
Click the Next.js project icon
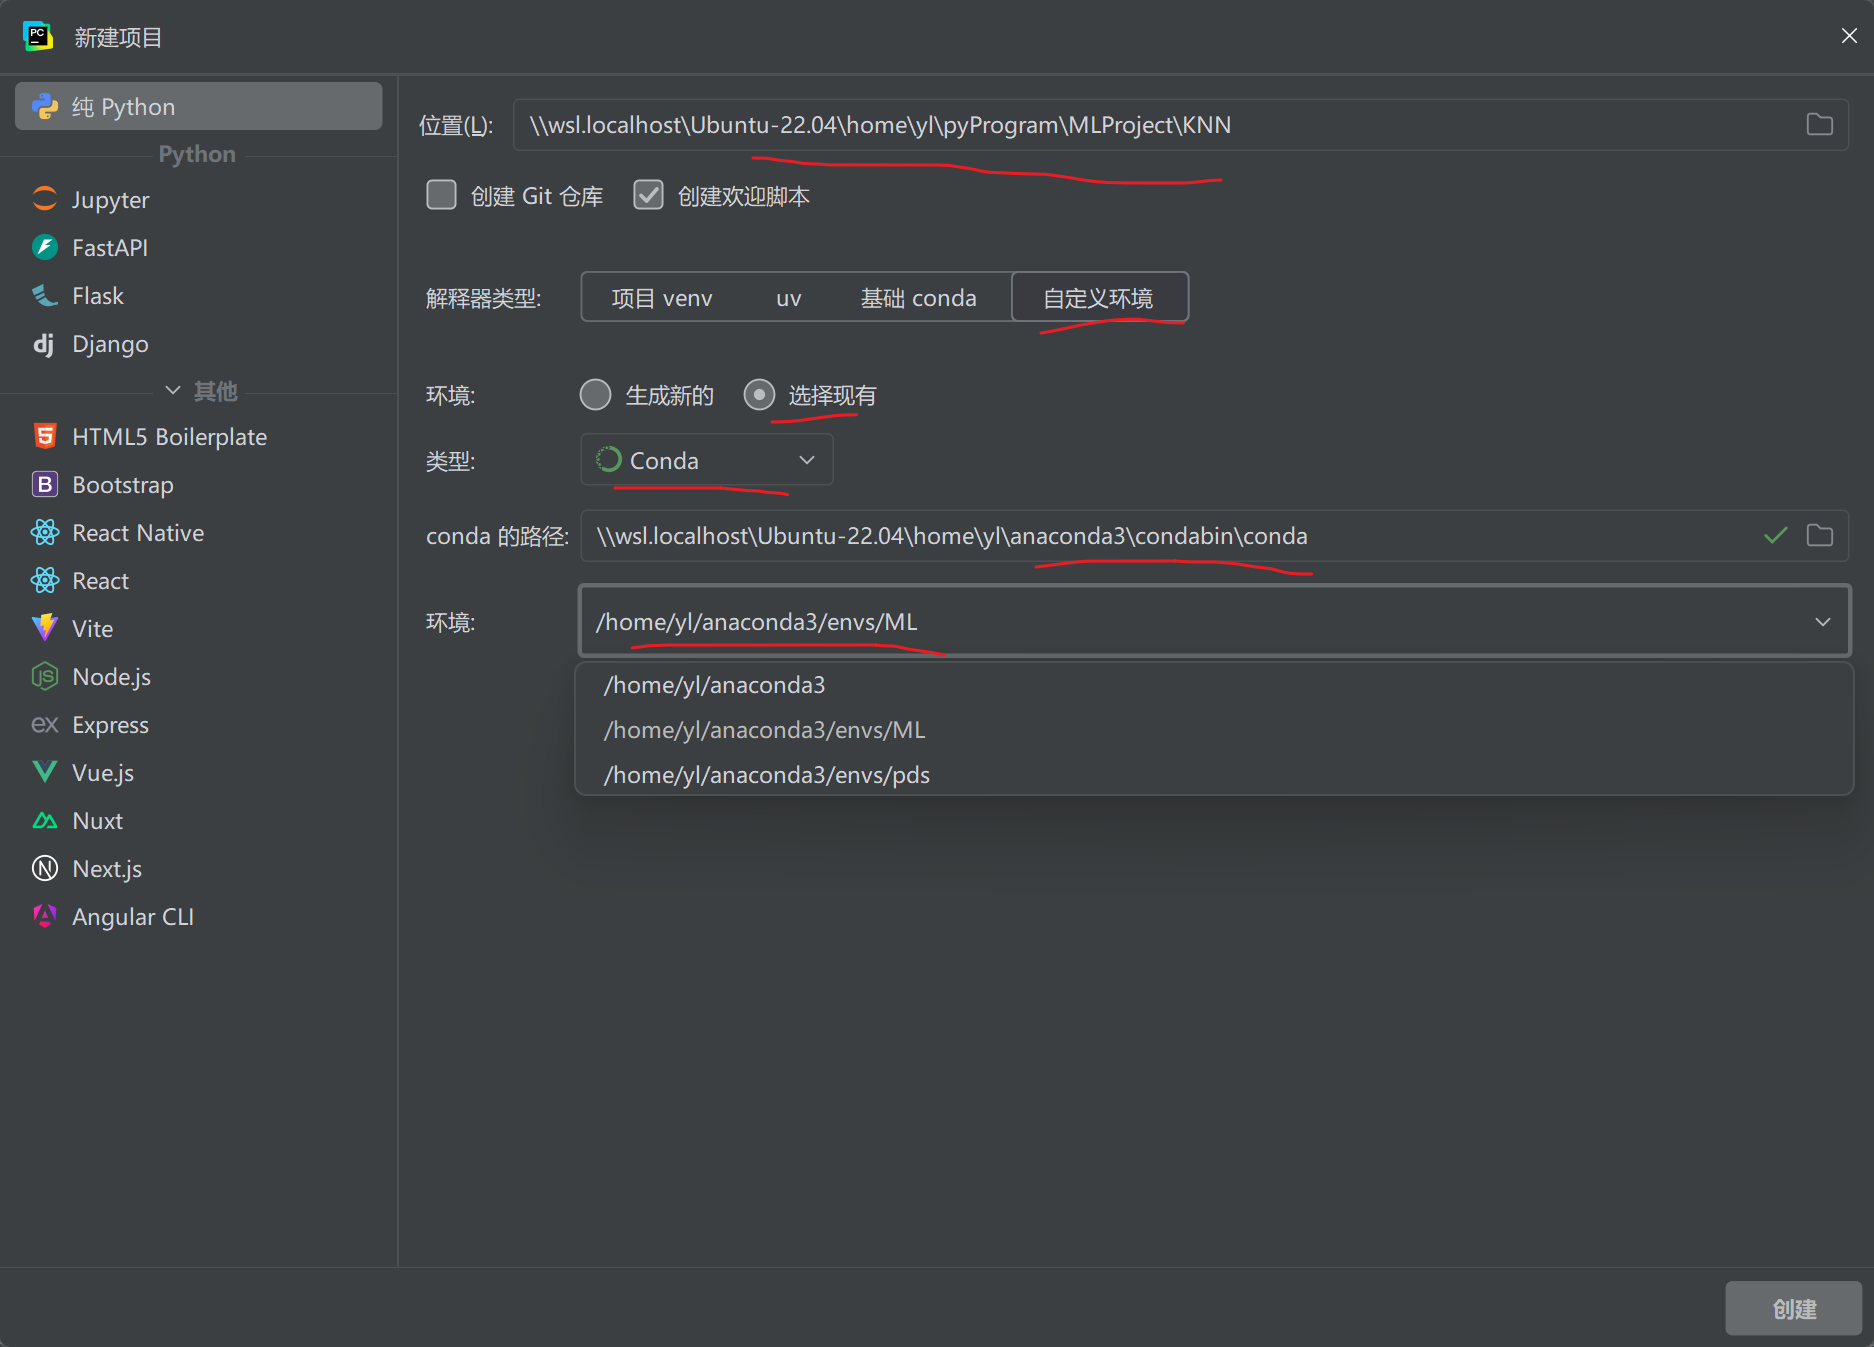point(45,868)
